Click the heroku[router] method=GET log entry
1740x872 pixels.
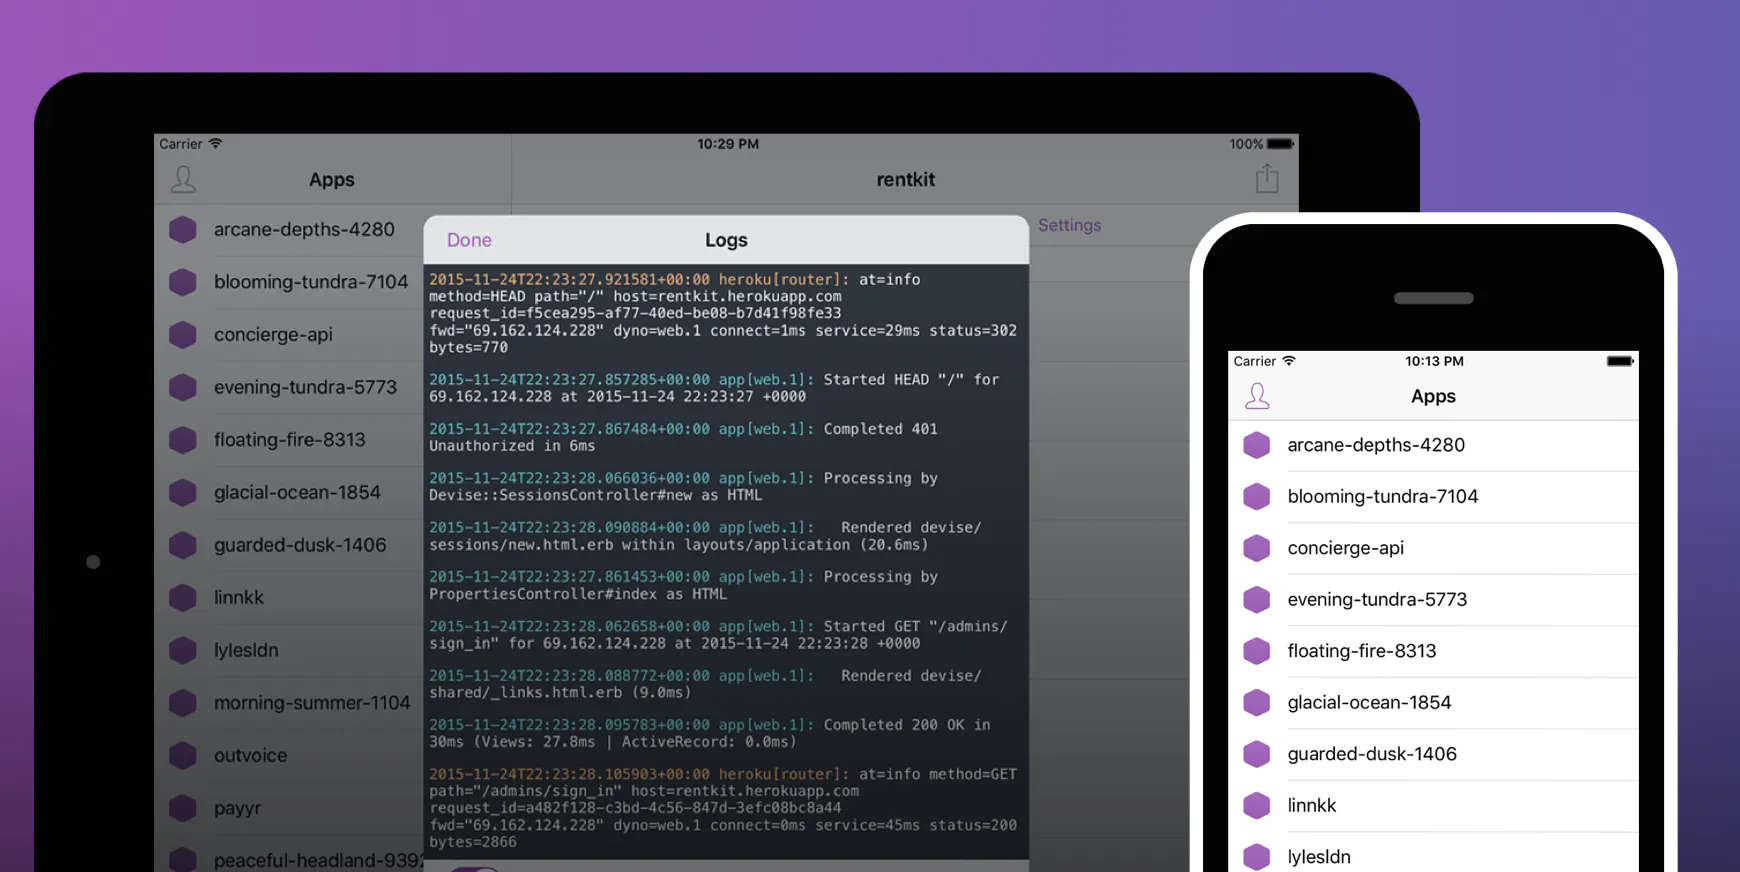pos(723,808)
